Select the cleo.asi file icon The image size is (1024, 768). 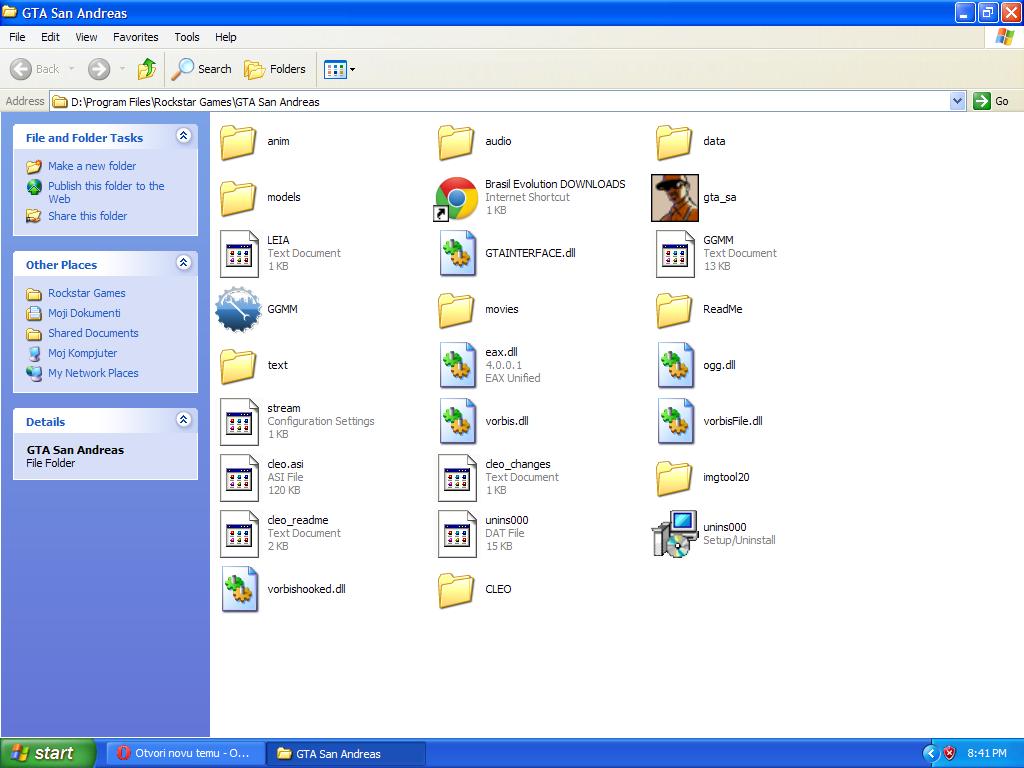tap(238, 478)
